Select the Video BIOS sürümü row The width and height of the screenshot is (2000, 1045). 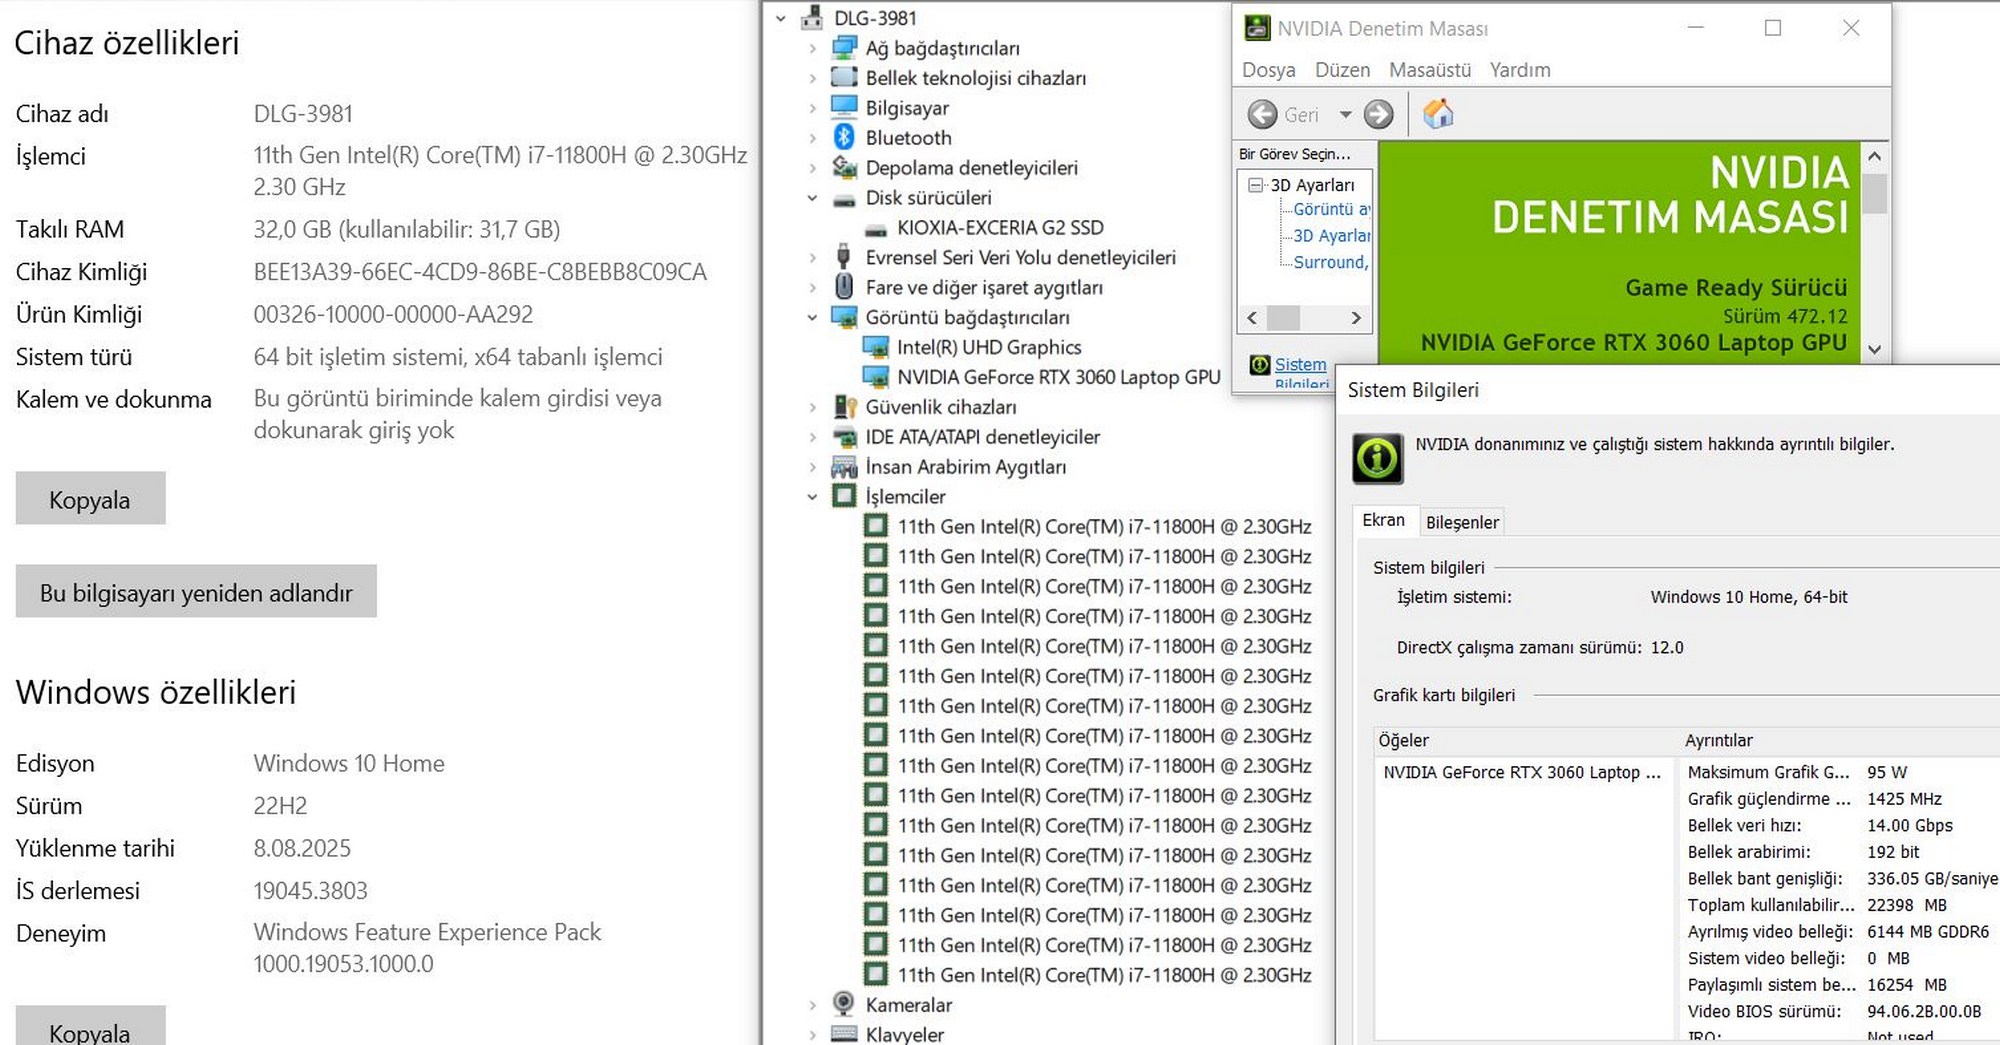coord(1840,1011)
